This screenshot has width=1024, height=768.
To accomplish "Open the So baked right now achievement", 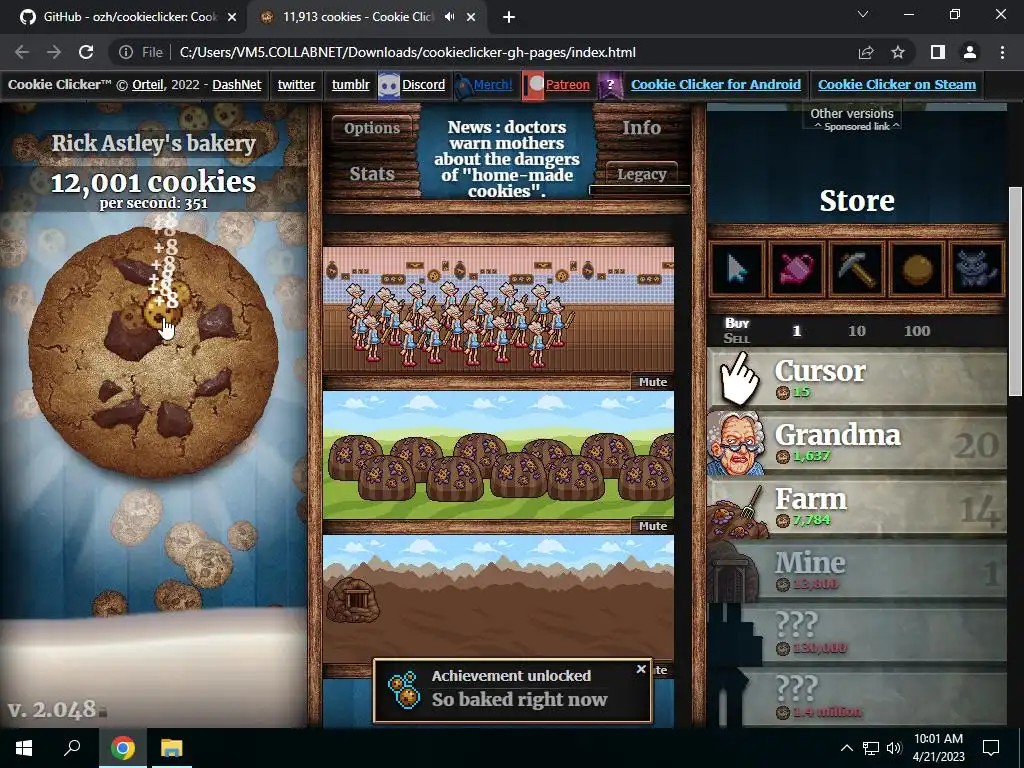I will click(x=512, y=692).
